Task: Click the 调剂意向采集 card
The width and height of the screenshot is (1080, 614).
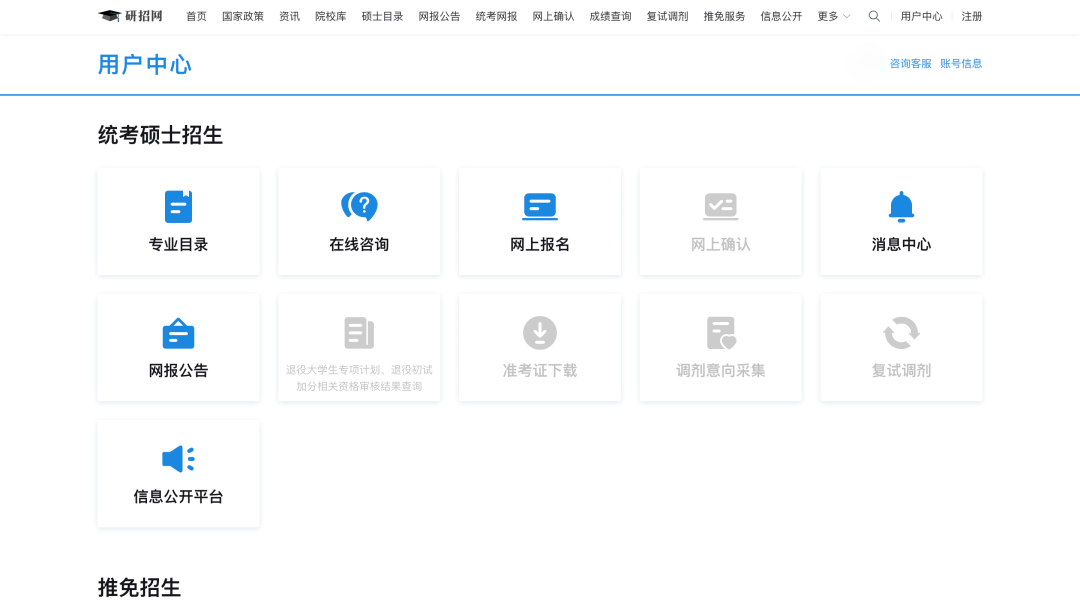Action: point(721,348)
